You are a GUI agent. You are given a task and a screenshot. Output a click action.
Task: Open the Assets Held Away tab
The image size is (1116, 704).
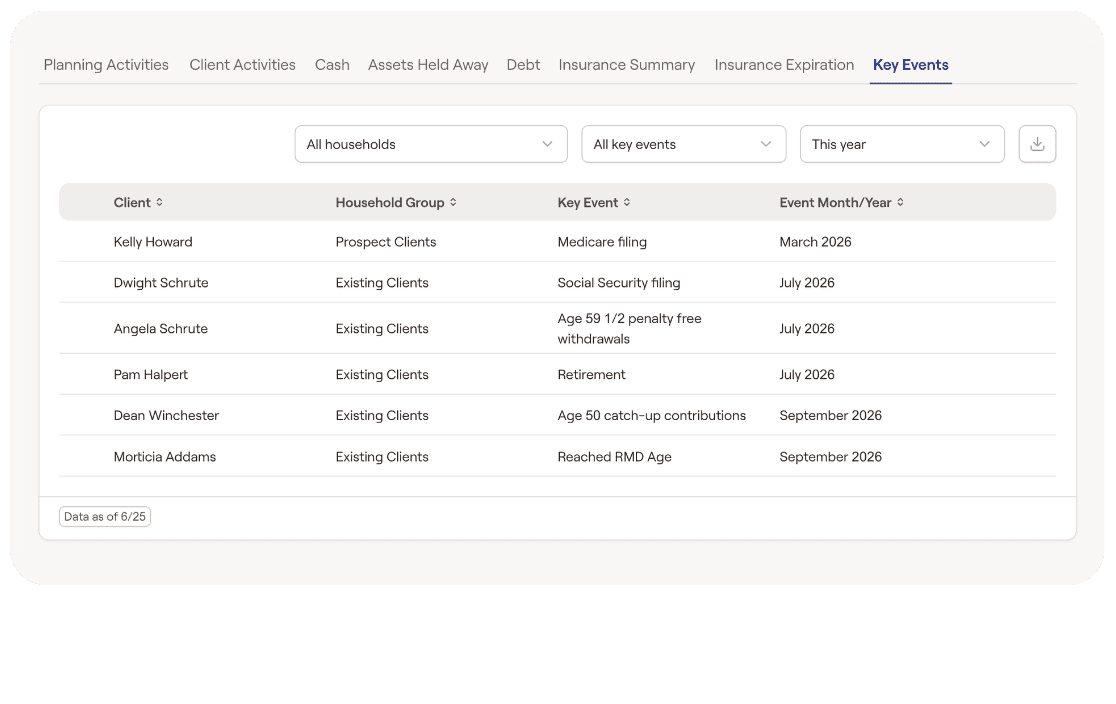coord(428,65)
